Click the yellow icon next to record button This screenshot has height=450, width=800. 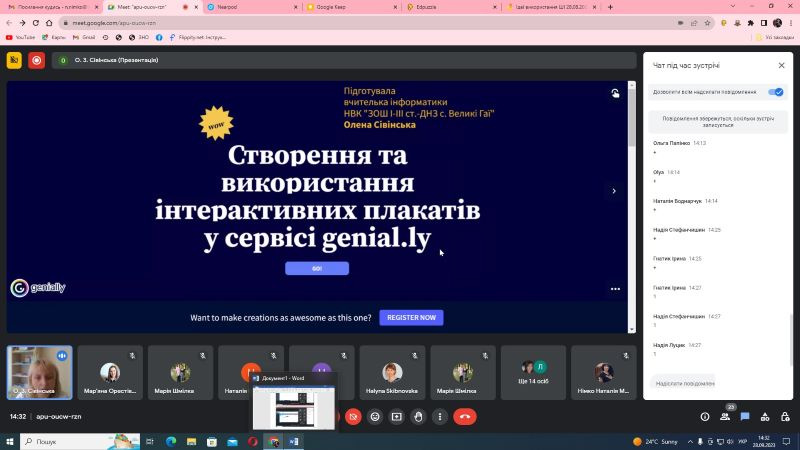click(x=14, y=60)
